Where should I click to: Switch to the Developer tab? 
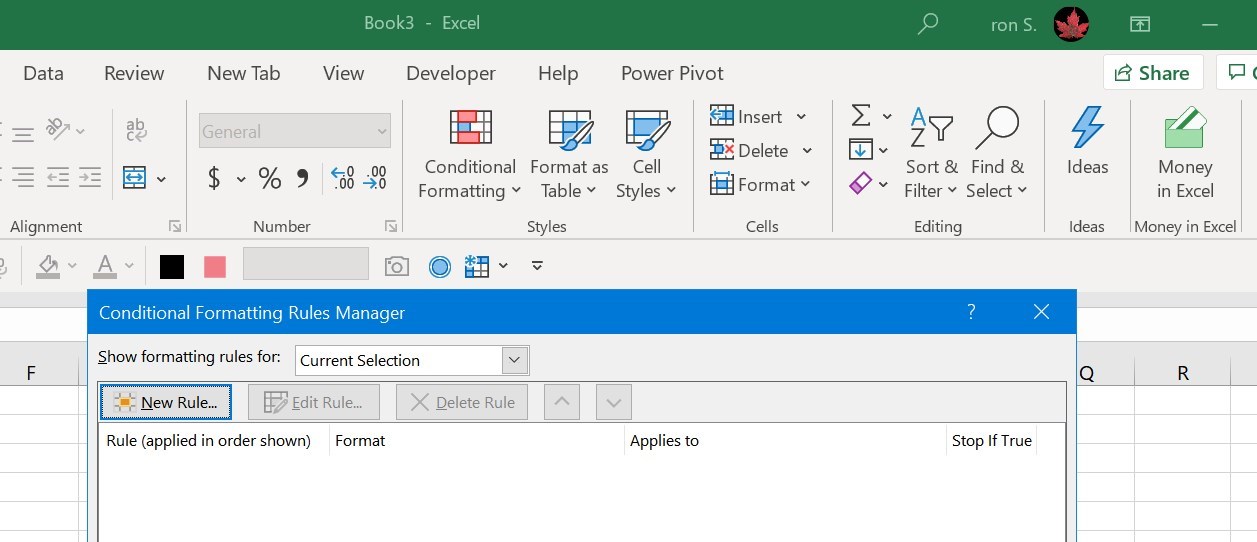[450, 73]
